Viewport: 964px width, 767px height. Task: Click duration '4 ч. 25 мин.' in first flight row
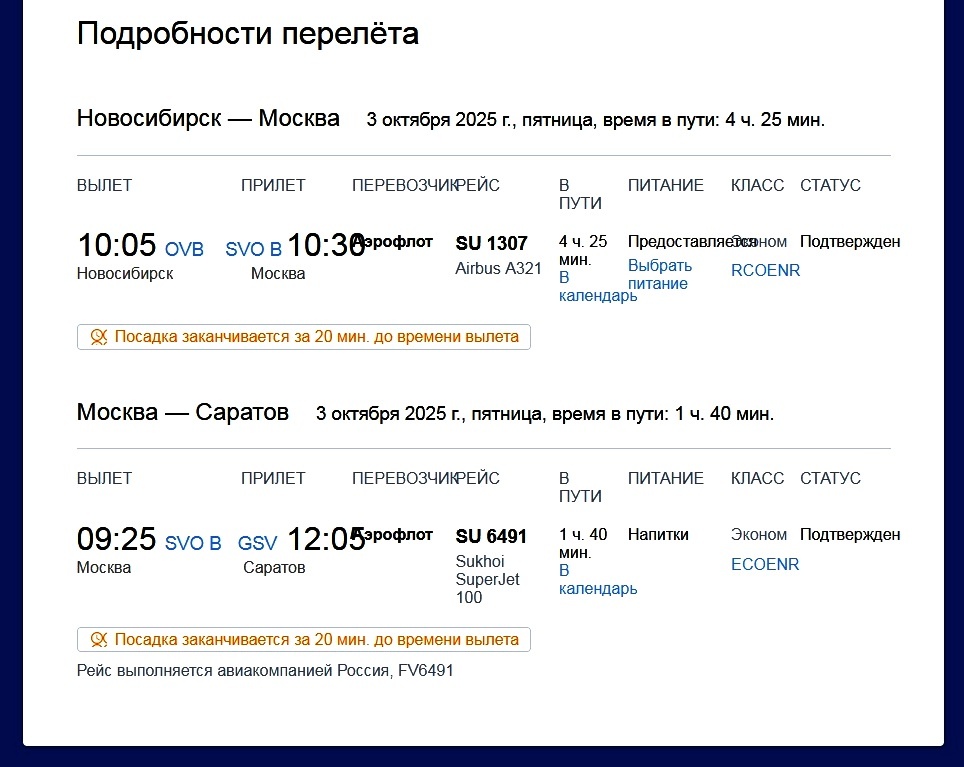click(583, 251)
